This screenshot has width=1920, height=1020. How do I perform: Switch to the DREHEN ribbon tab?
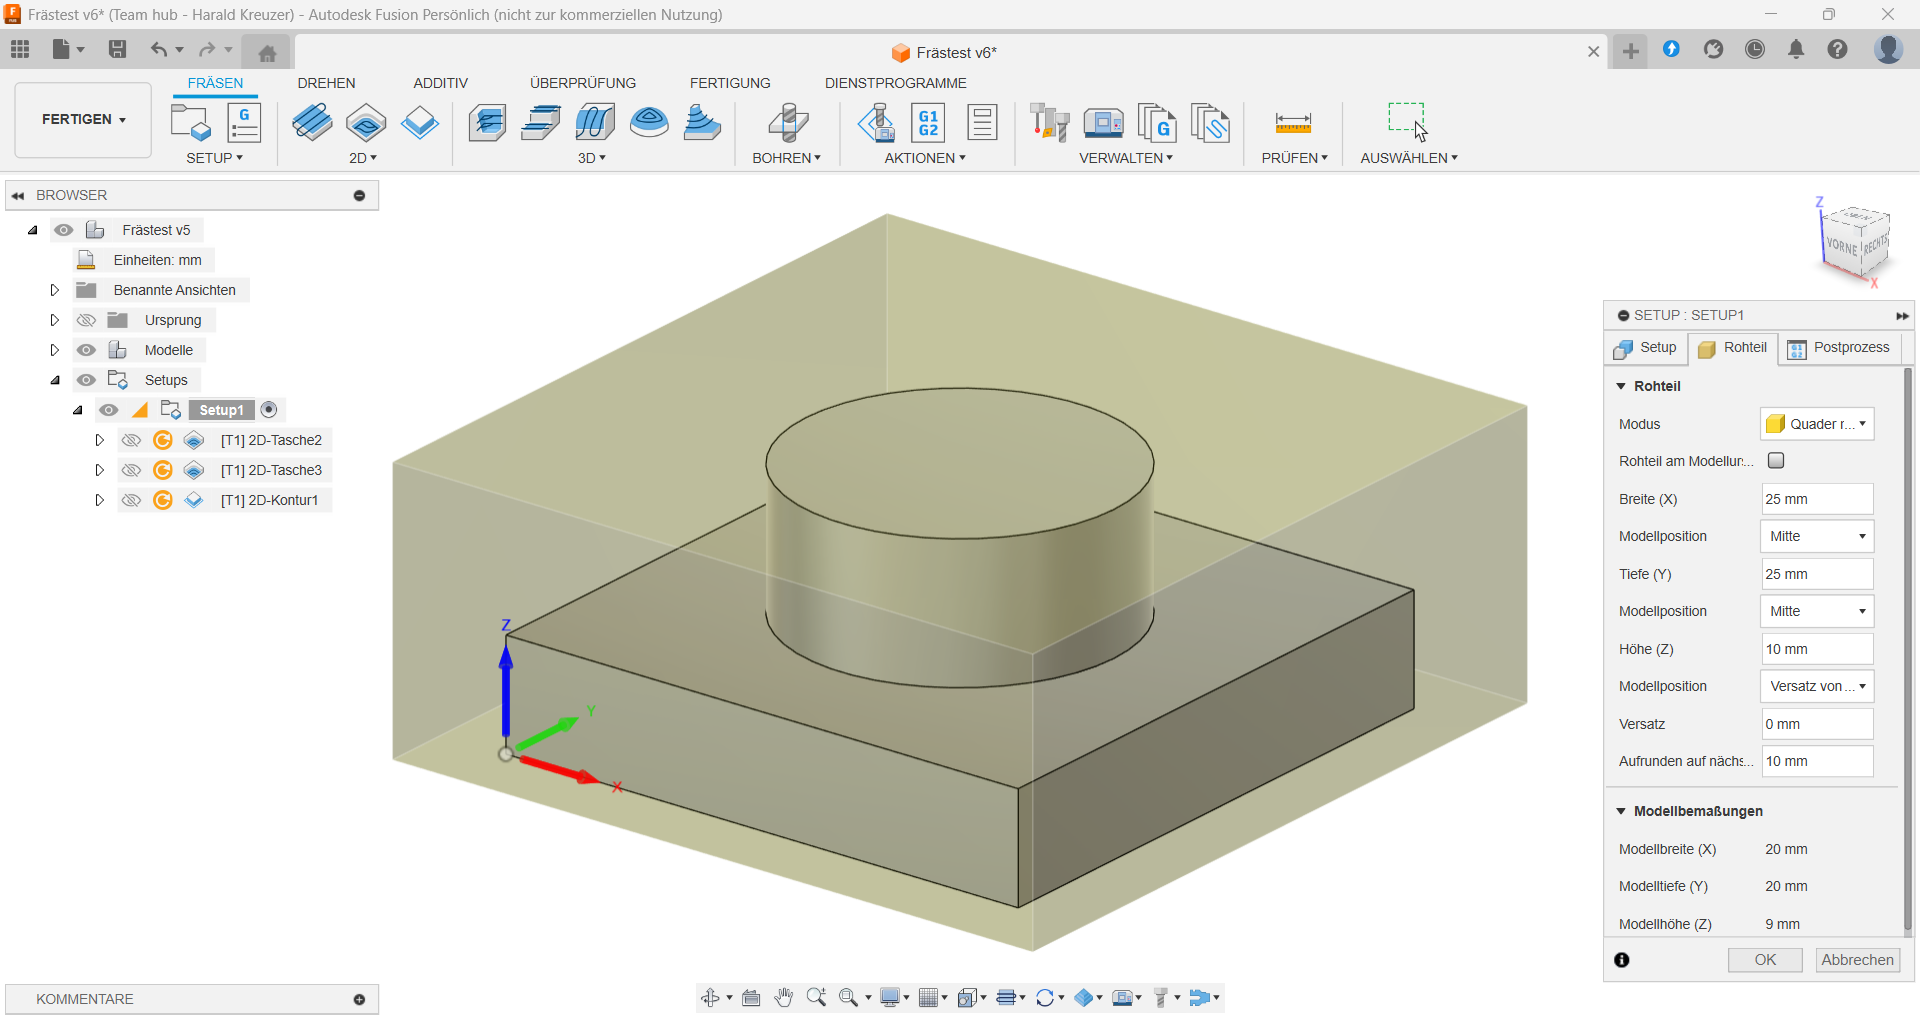[x=326, y=83]
